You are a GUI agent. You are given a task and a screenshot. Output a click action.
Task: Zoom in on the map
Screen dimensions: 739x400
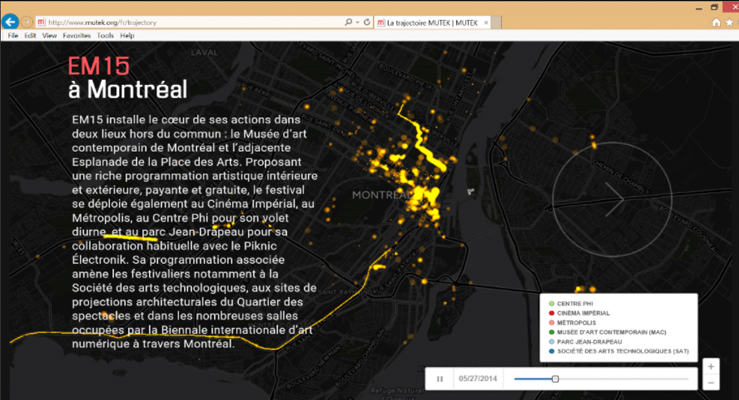pyautogui.click(x=710, y=366)
